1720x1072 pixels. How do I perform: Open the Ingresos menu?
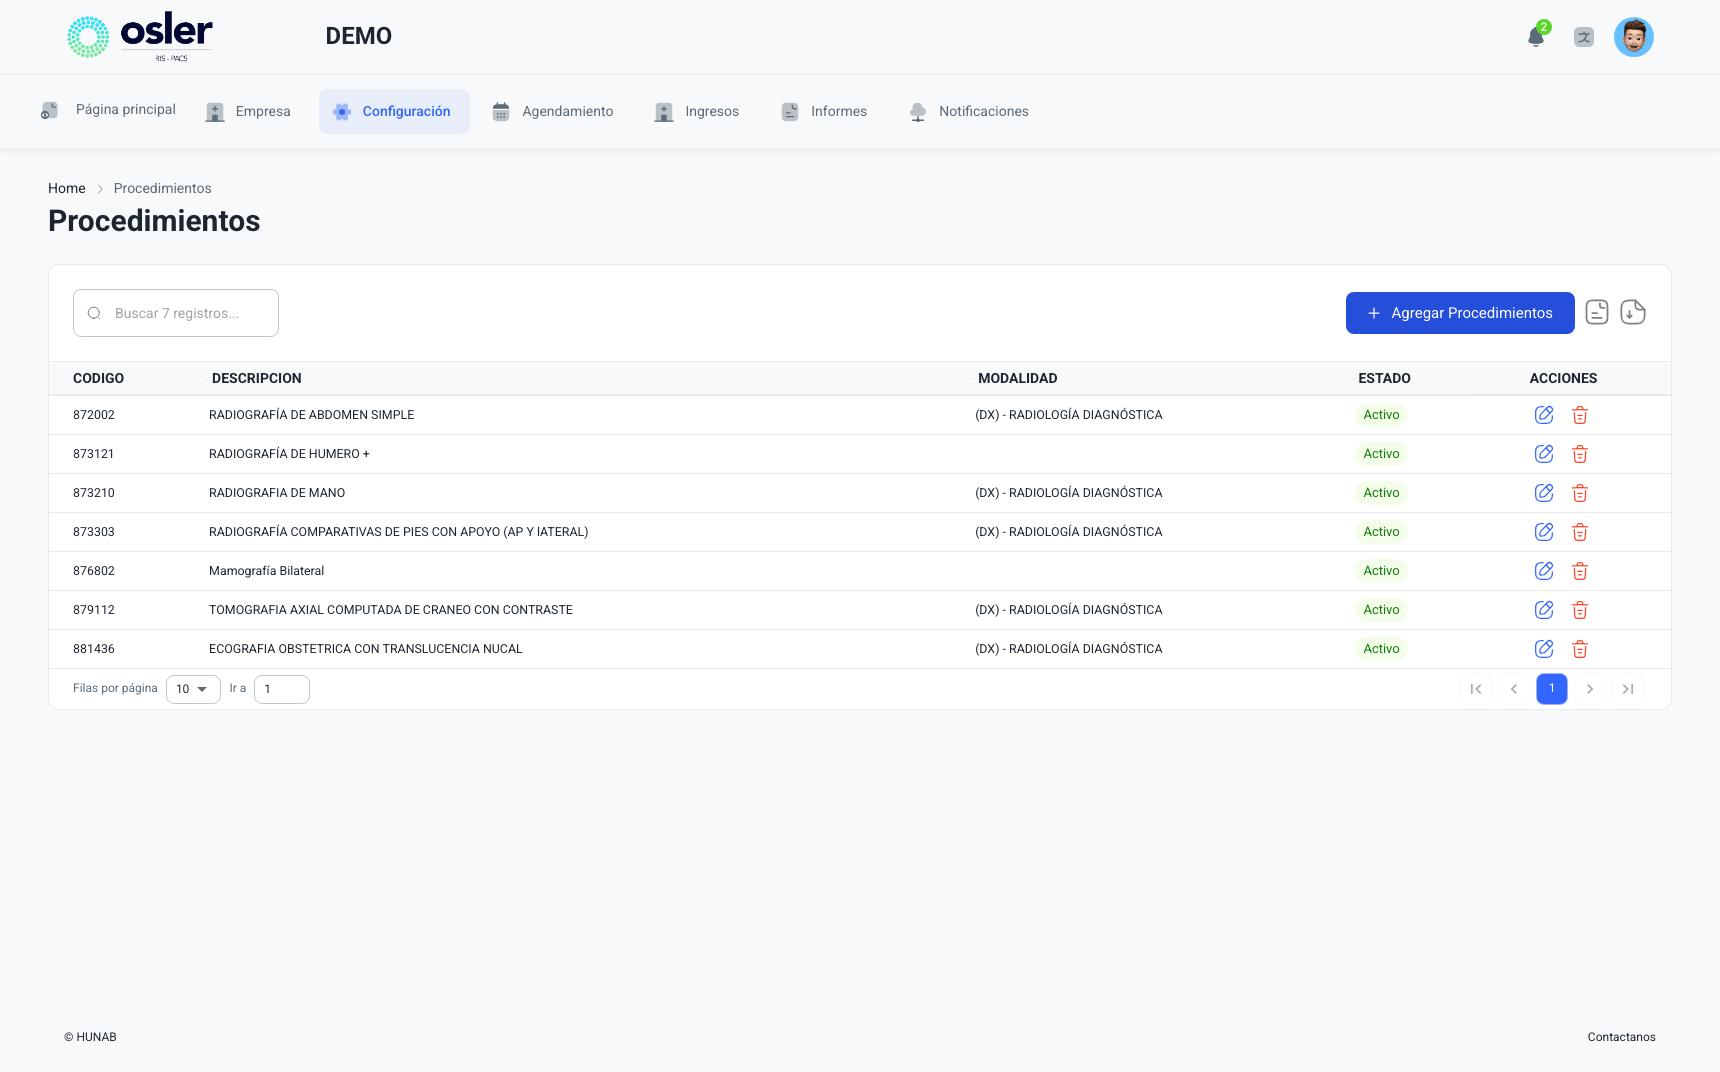(697, 111)
